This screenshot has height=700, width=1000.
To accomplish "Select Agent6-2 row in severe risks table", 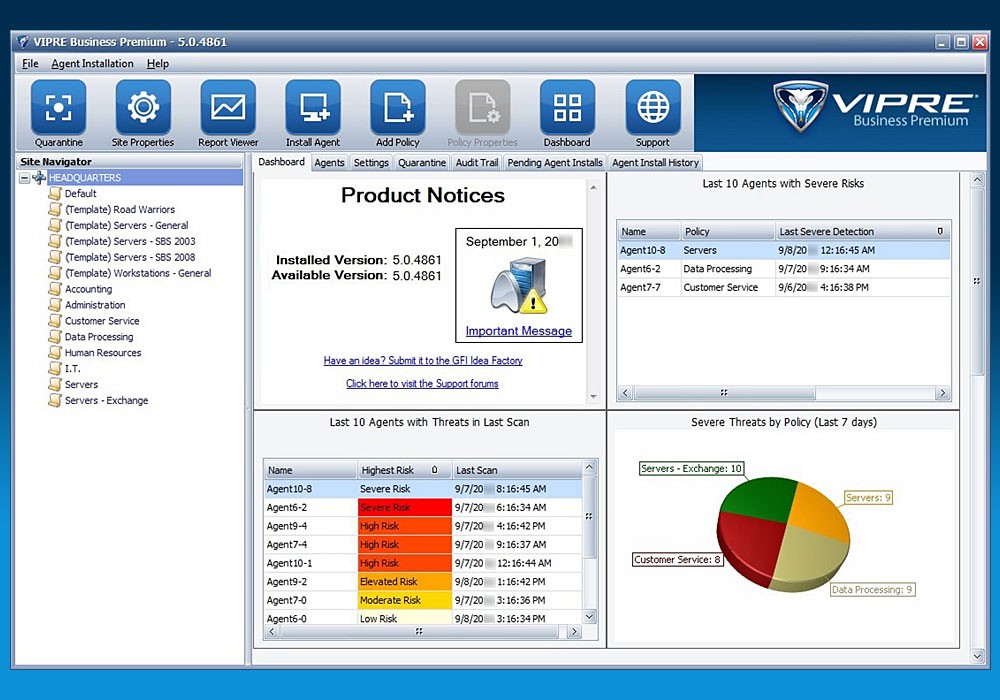I will (x=783, y=269).
